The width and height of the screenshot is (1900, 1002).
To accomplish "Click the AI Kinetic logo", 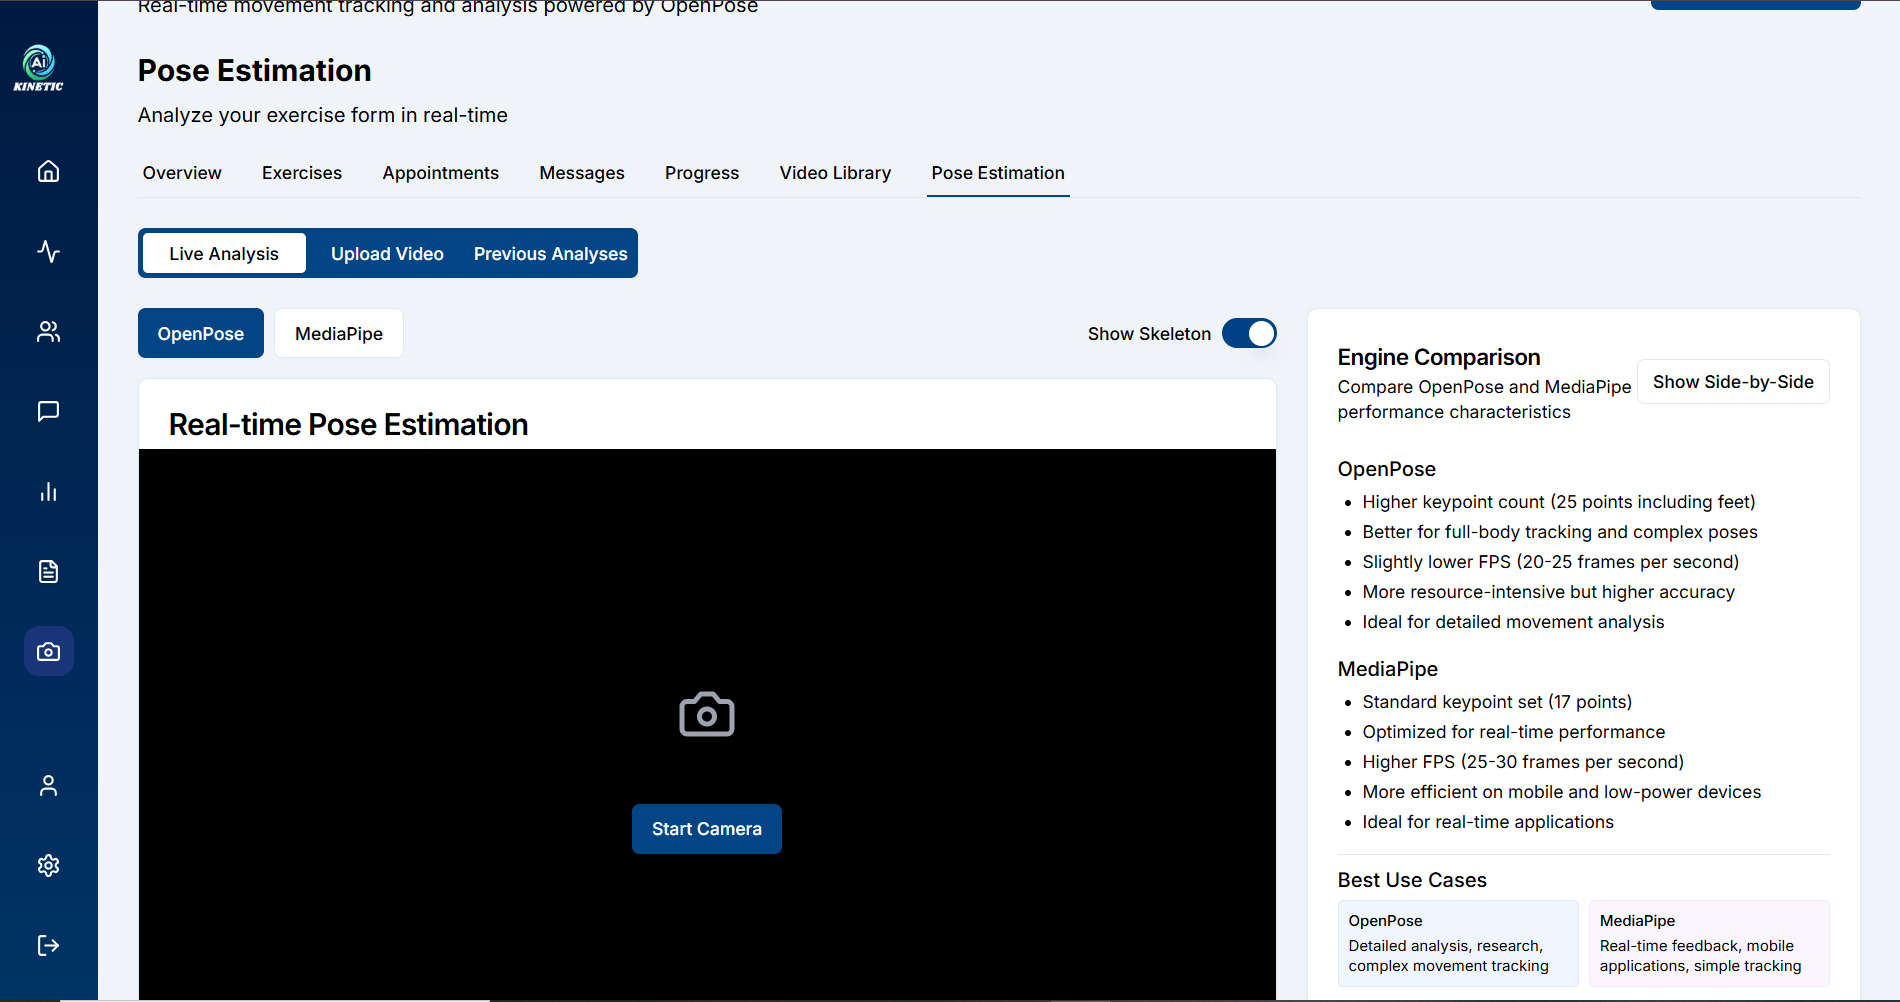I will 38,68.
